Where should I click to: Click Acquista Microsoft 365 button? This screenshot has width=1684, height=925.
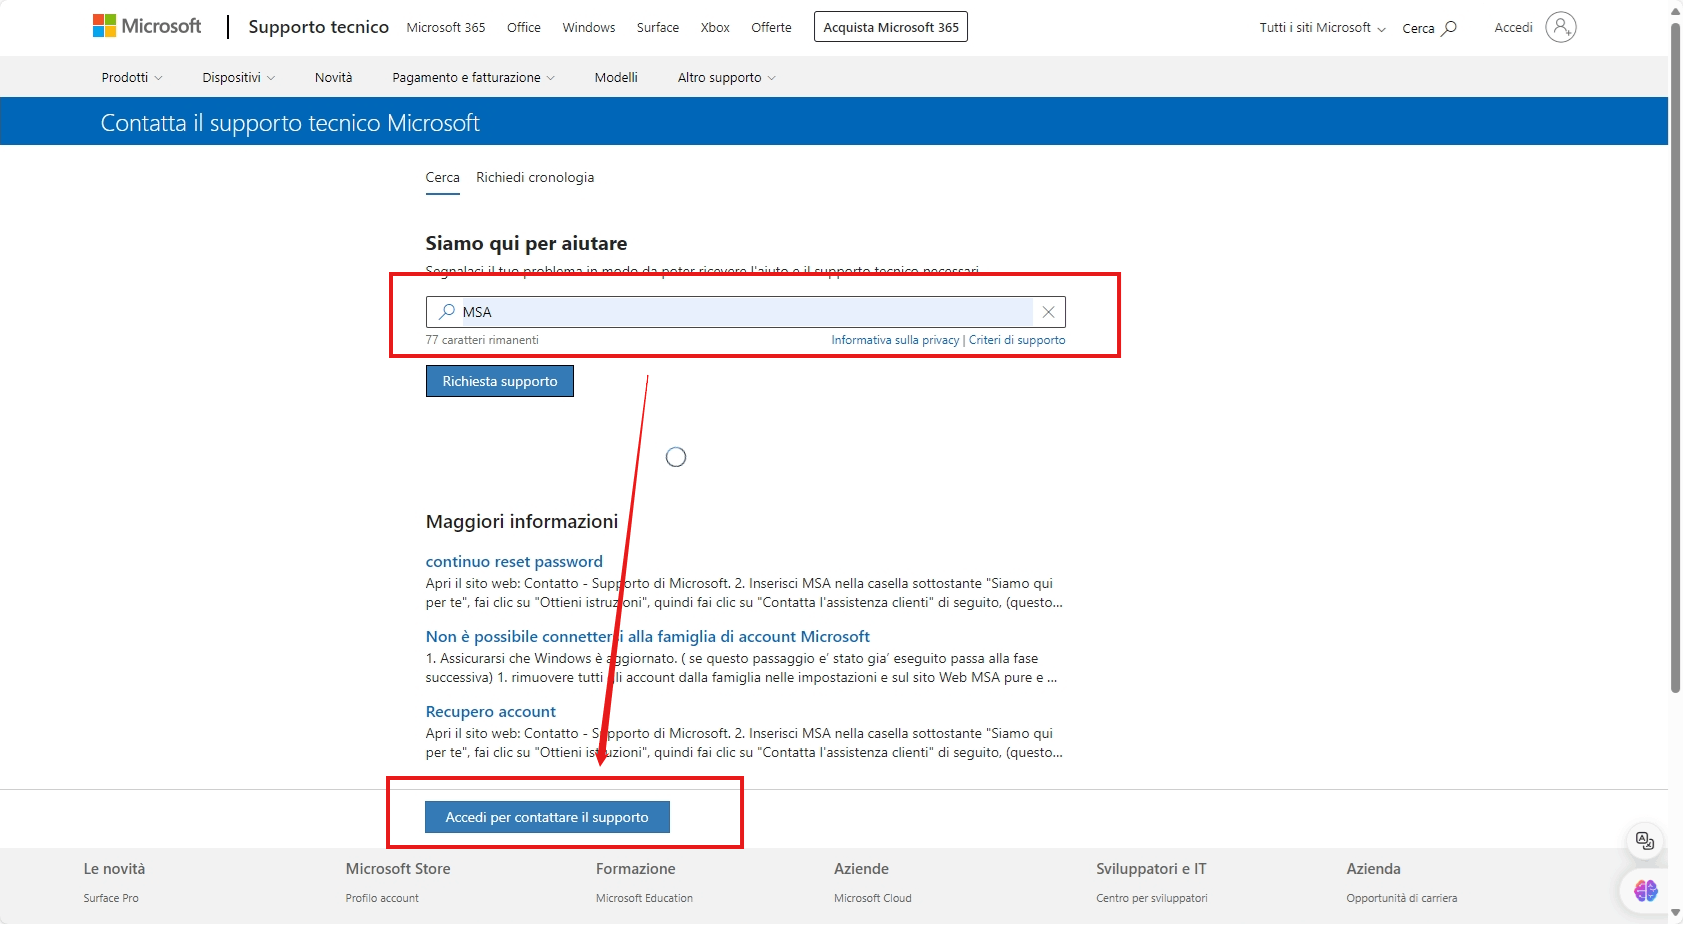[x=891, y=27]
